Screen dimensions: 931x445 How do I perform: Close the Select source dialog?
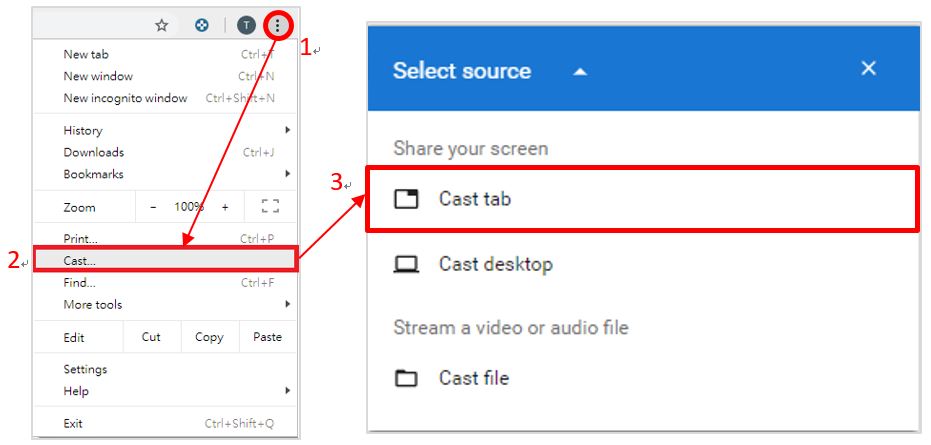(x=869, y=69)
